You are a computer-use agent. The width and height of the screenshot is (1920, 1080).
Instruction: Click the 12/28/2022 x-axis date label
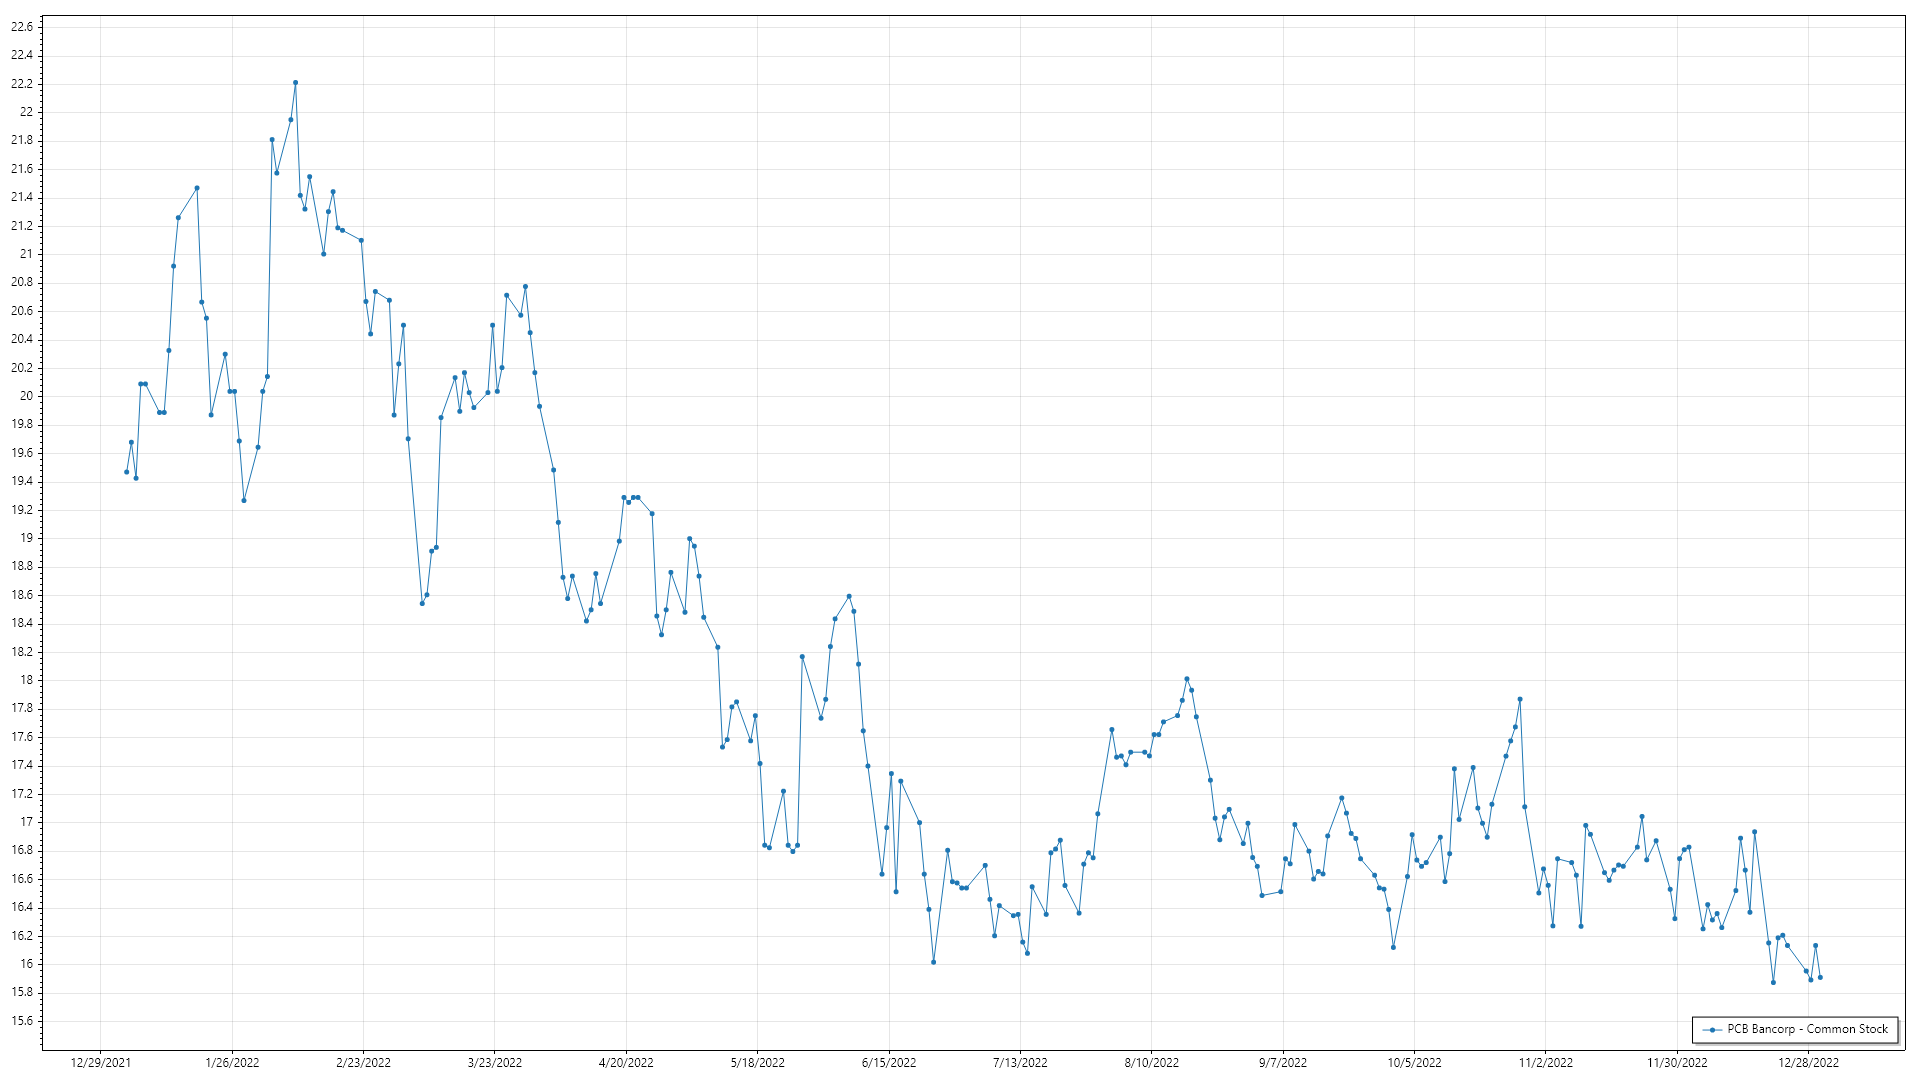pos(1808,1063)
